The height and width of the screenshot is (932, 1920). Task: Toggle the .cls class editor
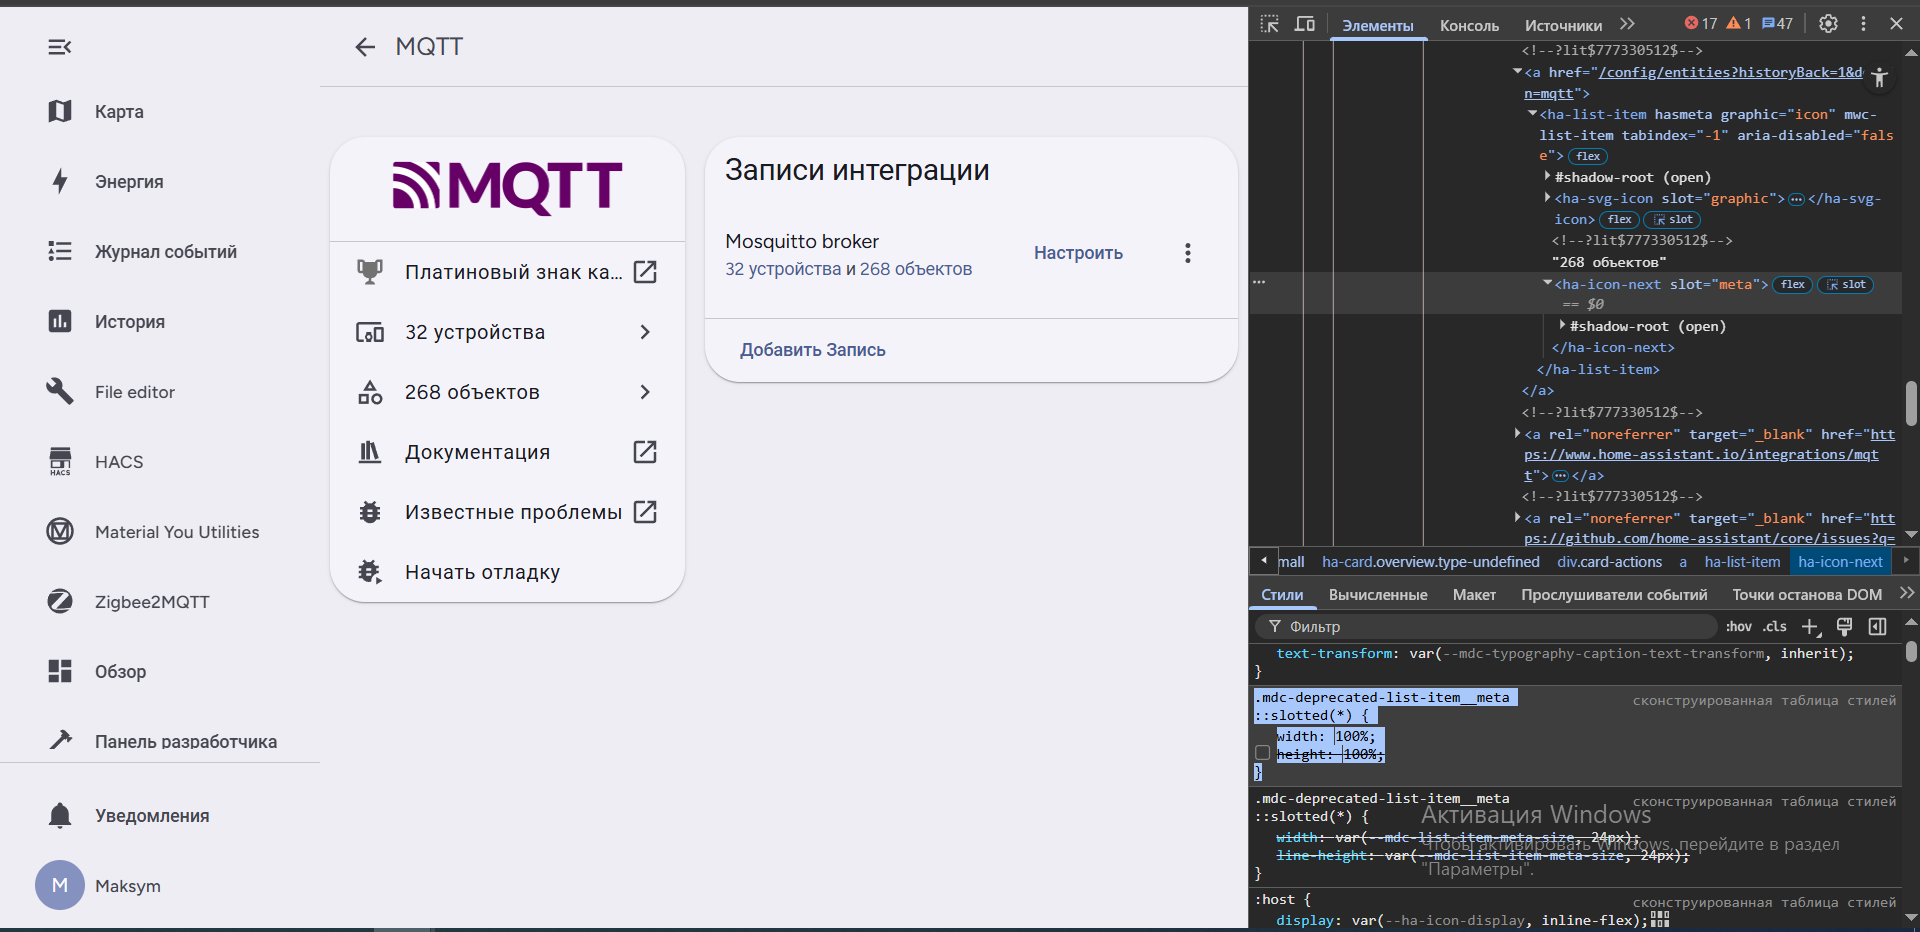pyautogui.click(x=1775, y=627)
